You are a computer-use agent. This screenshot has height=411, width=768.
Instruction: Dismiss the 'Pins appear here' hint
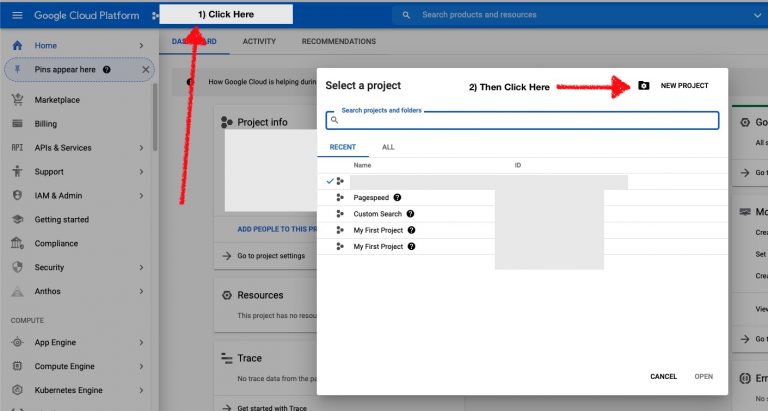145,70
